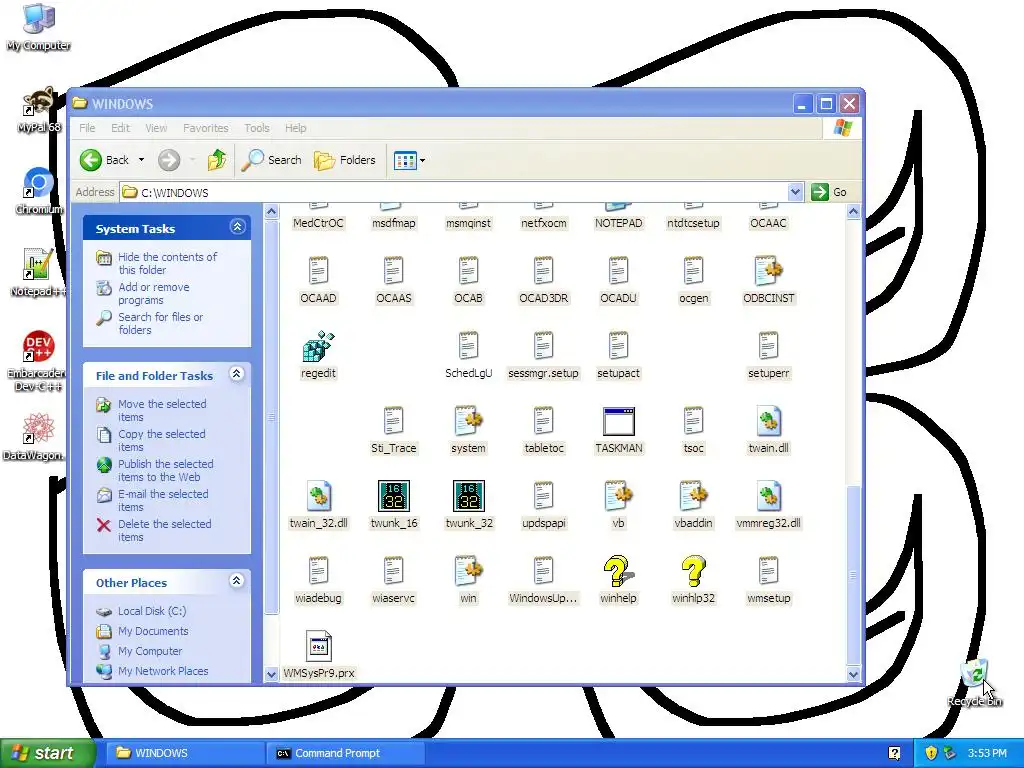This screenshot has height=768, width=1024.
Task: Go to My Documents
Action: click(x=153, y=631)
